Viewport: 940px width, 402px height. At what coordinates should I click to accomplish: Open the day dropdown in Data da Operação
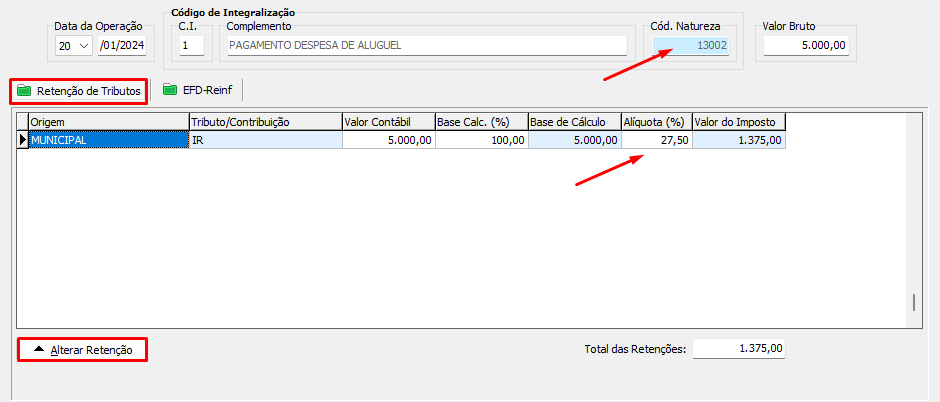click(x=82, y=46)
